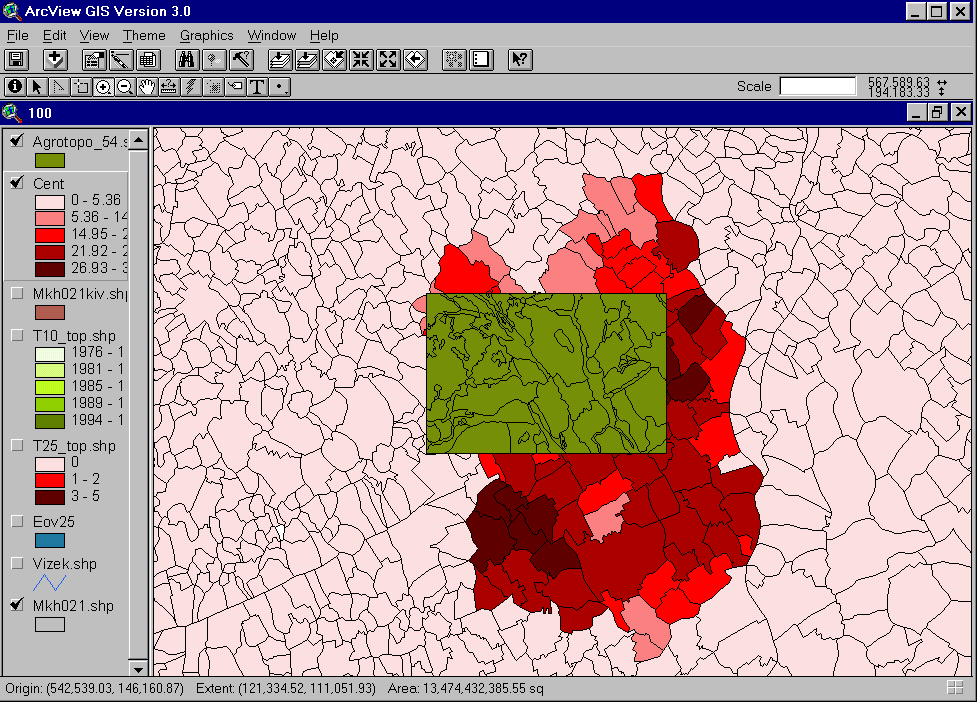977x702 pixels.
Task: Select the Identify tool
Action: click(x=15, y=87)
